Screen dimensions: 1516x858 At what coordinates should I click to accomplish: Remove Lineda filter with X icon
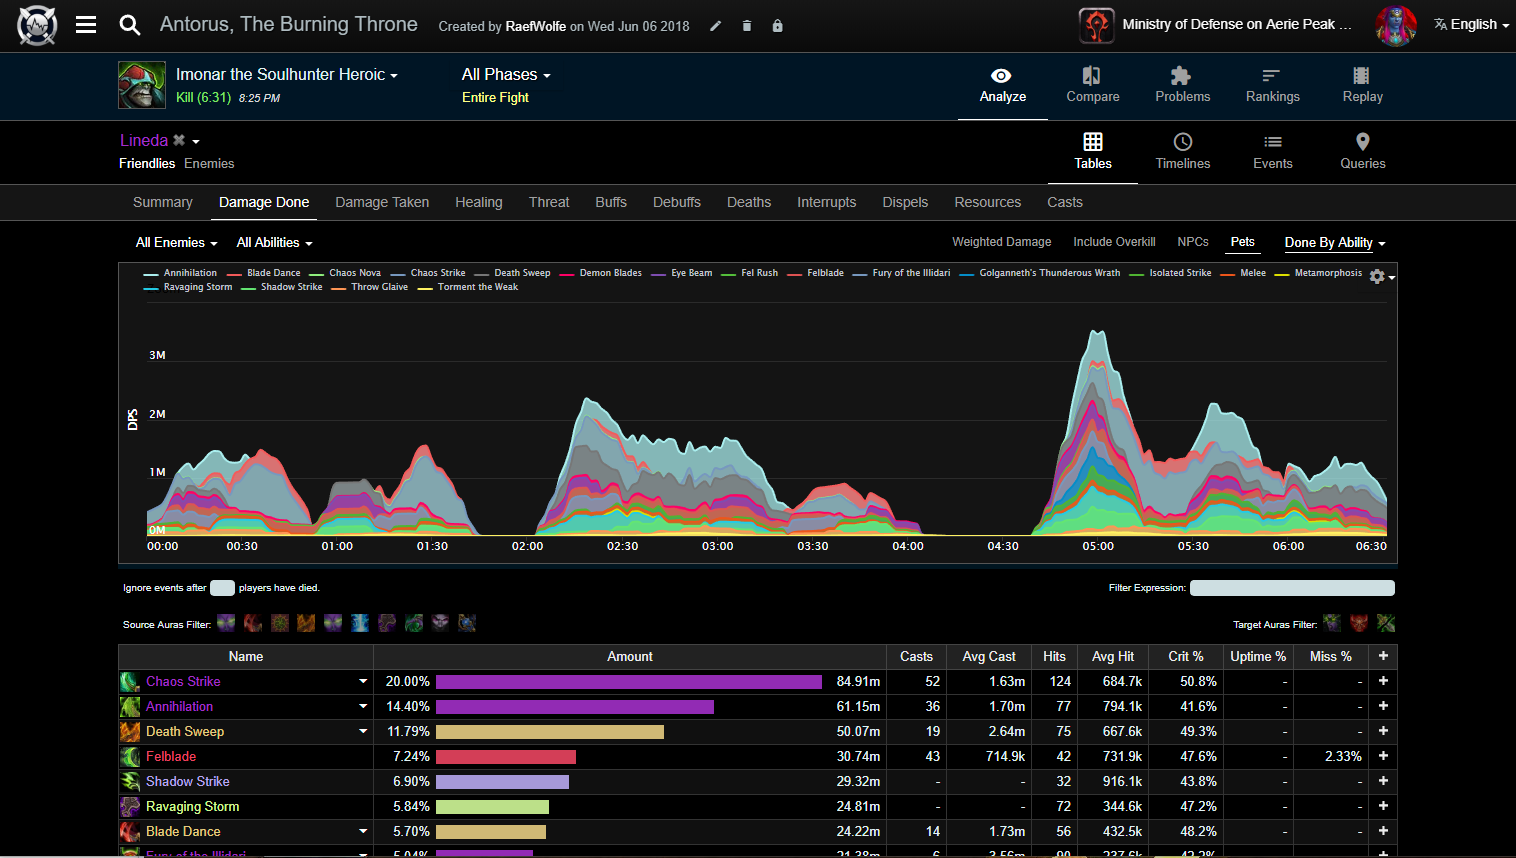(x=179, y=141)
